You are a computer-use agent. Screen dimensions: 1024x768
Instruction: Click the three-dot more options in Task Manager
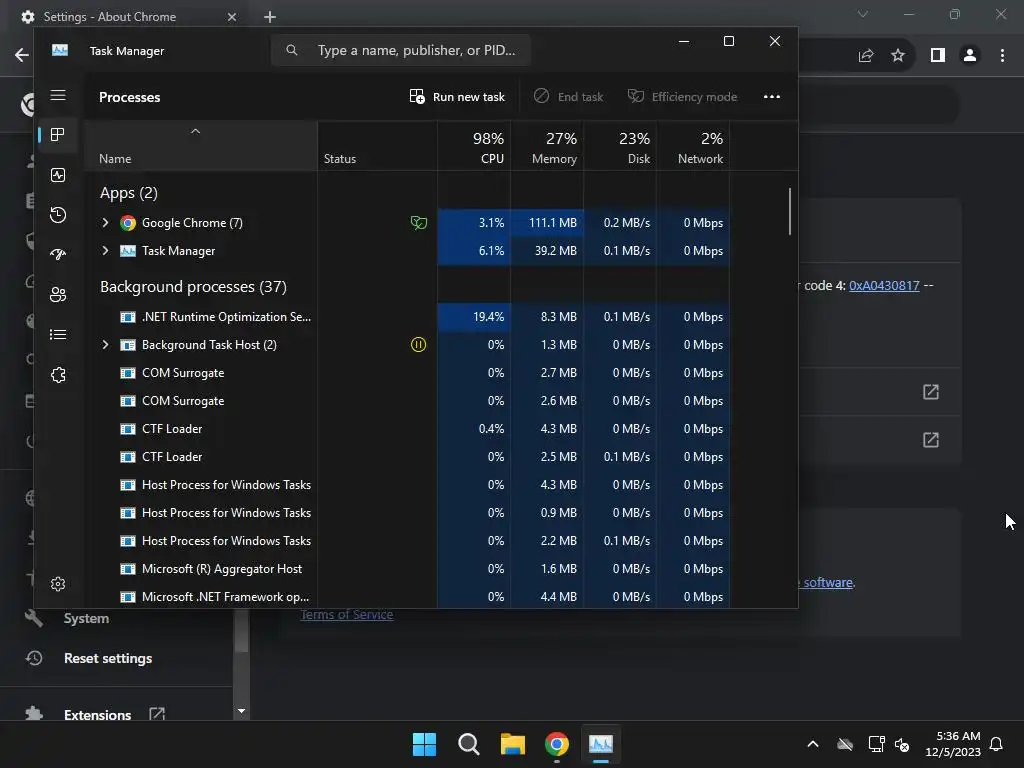(771, 97)
